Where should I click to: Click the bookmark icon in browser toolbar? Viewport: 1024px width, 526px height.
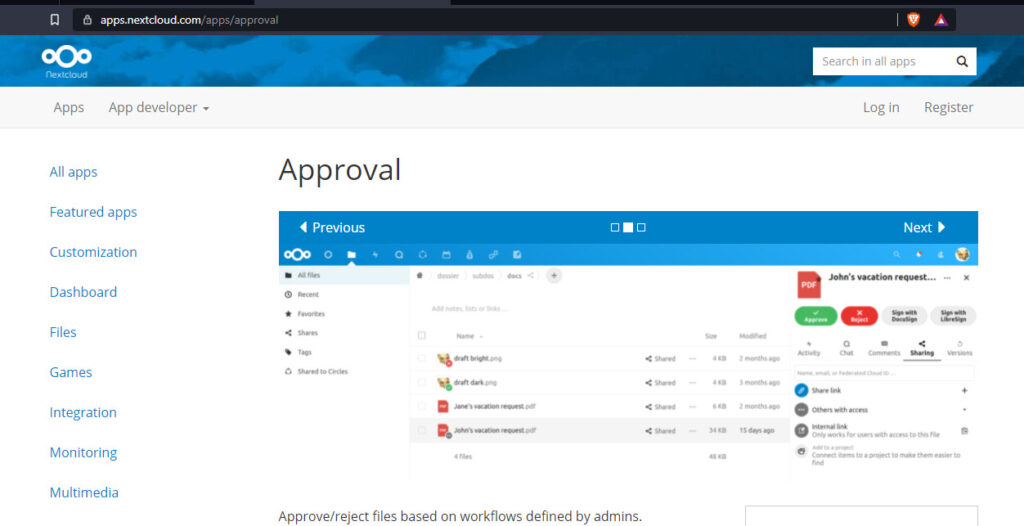coord(54,19)
